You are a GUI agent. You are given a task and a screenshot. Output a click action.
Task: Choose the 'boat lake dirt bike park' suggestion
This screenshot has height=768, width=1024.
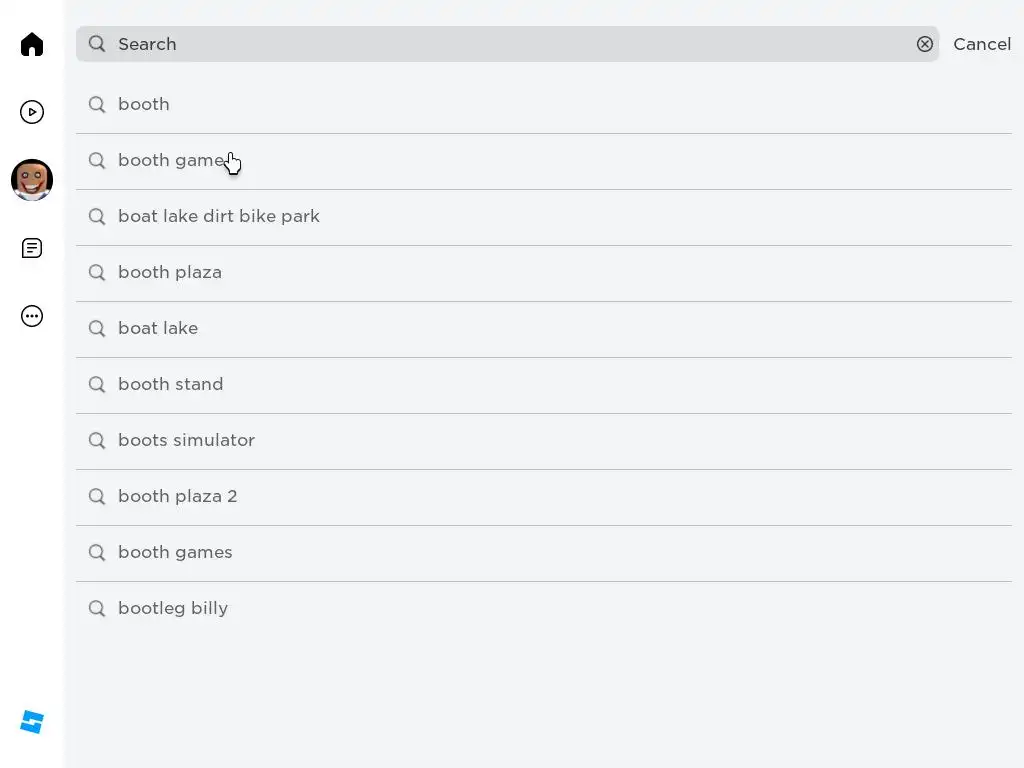point(219,216)
